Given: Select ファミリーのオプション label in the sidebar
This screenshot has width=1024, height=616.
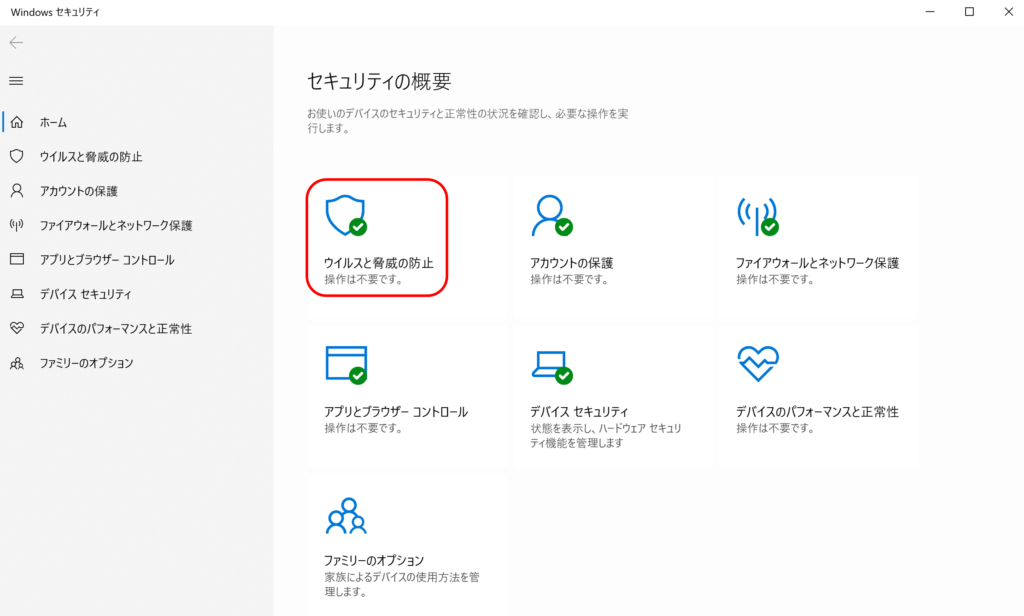Looking at the screenshot, I should [86, 363].
